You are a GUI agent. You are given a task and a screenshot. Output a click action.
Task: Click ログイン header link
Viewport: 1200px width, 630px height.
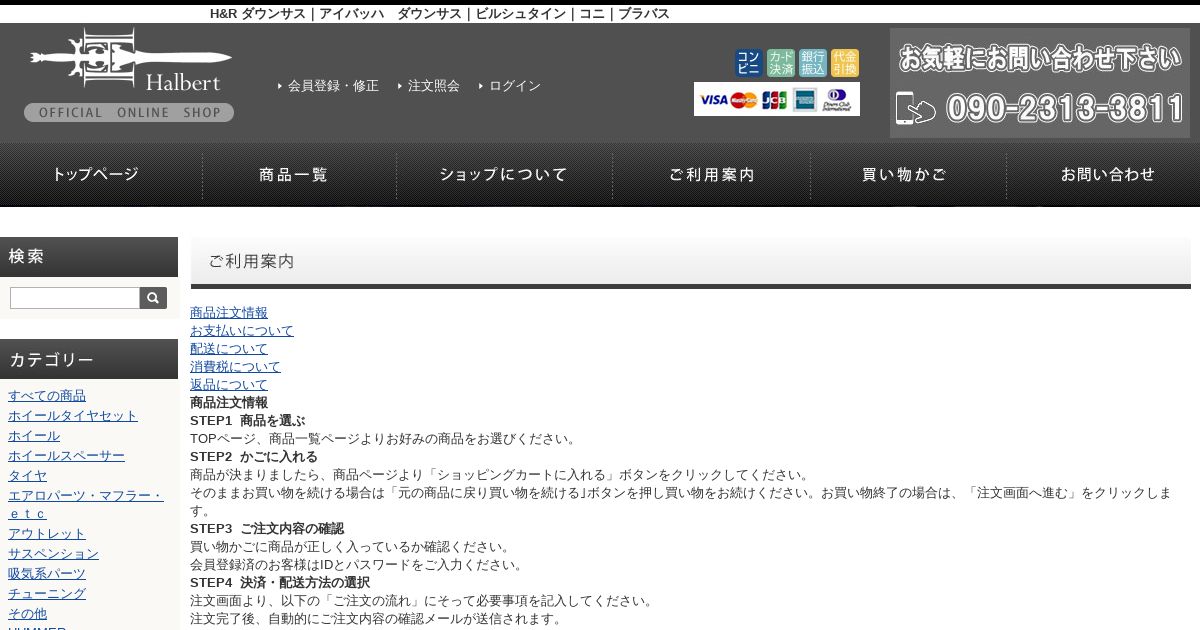point(515,86)
